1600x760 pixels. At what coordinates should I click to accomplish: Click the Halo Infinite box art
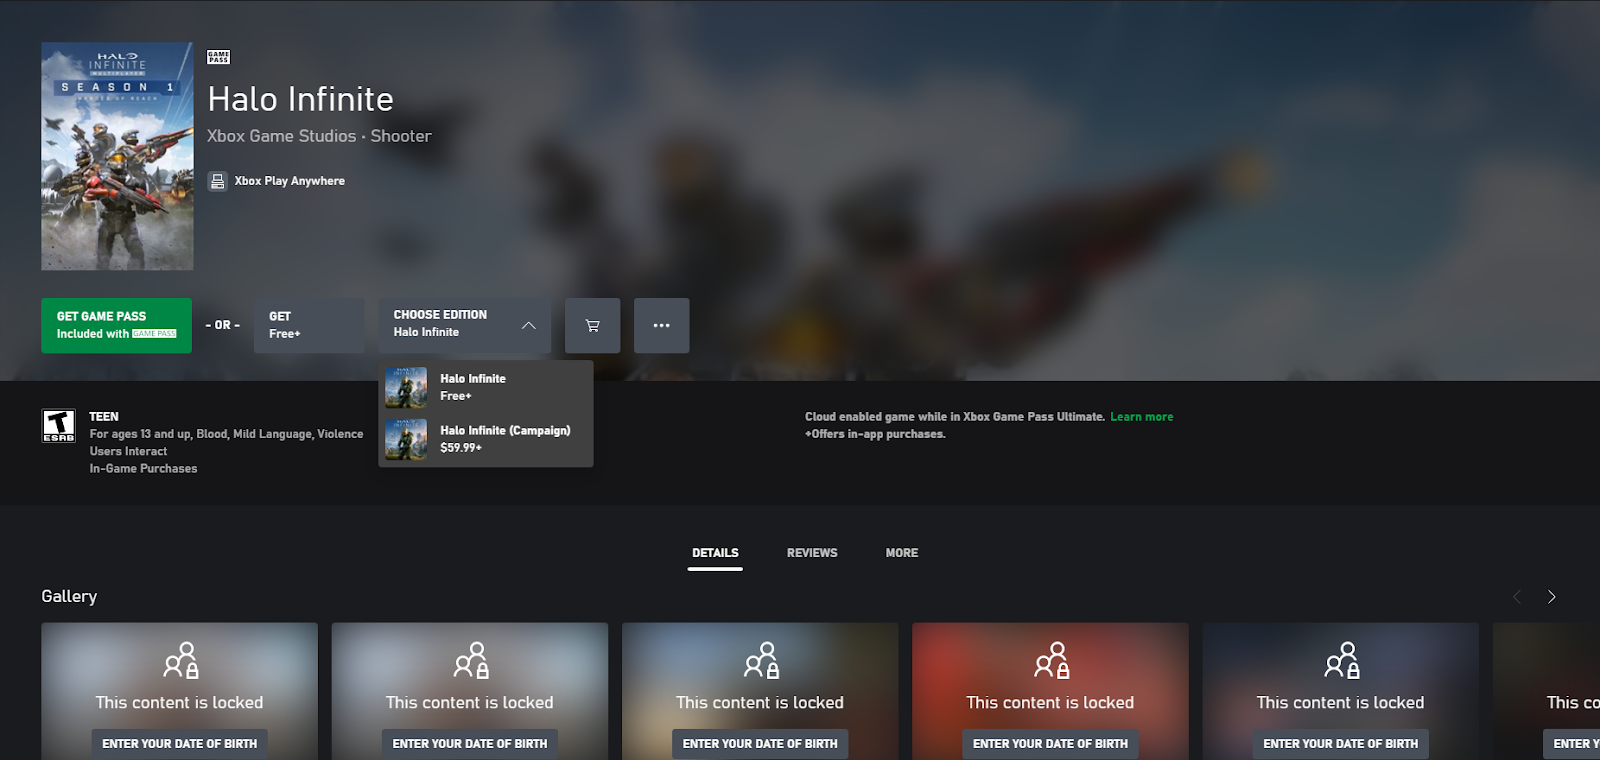[117, 156]
